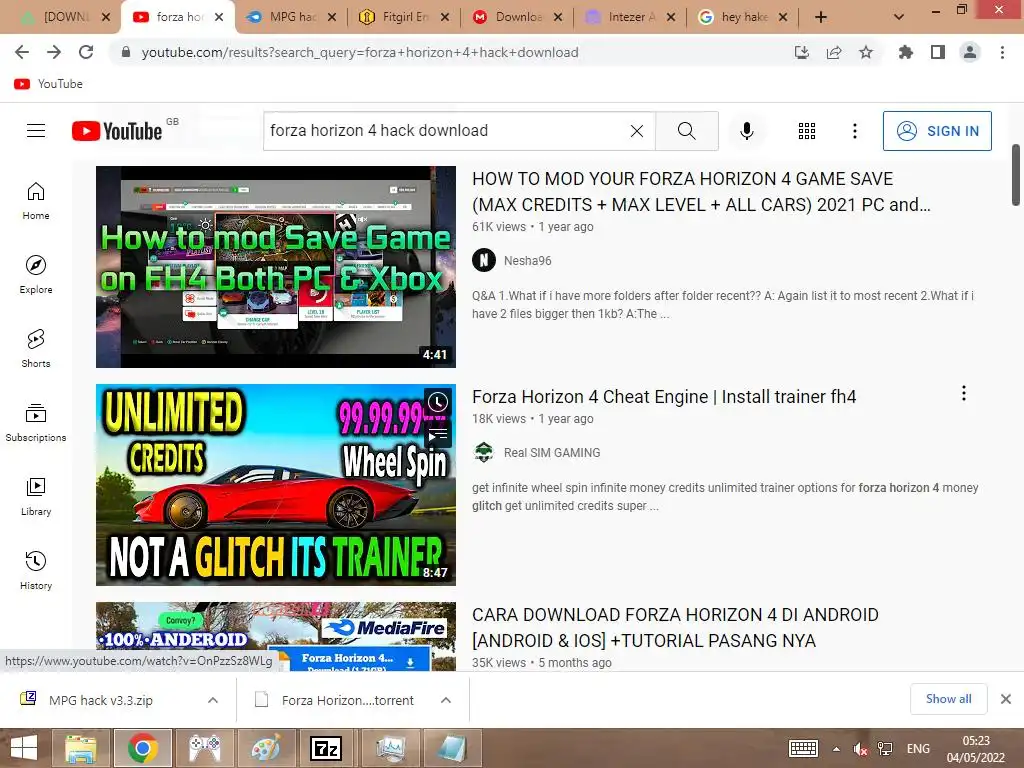Open History in the left sidebar

coord(36,571)
